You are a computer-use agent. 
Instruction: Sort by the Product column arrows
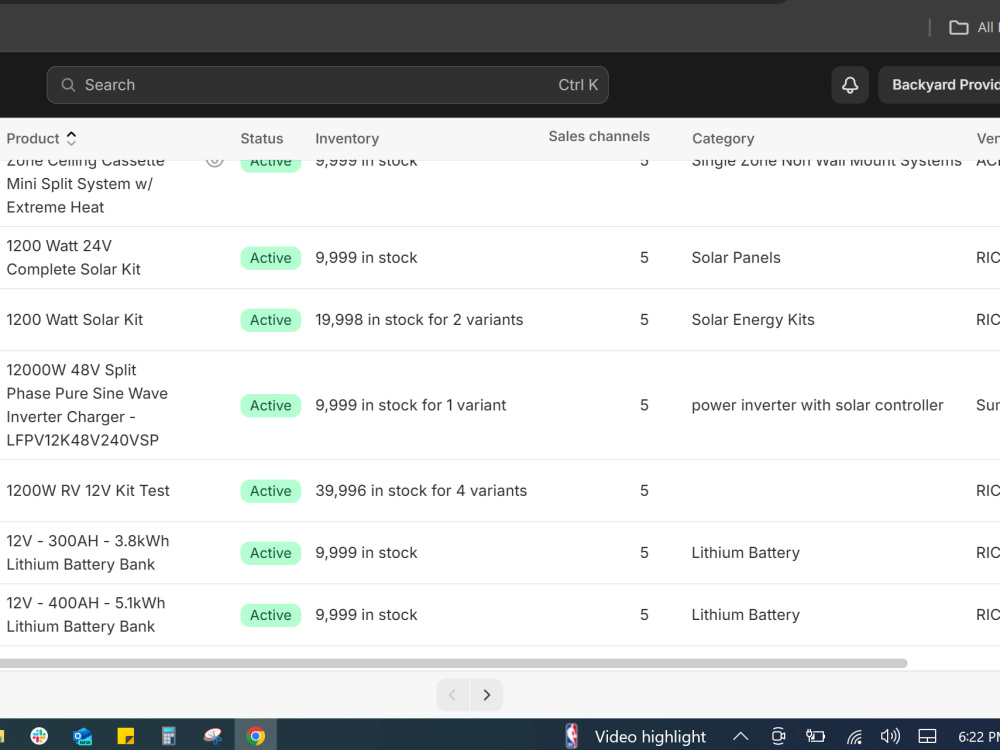tap(71, 138)
